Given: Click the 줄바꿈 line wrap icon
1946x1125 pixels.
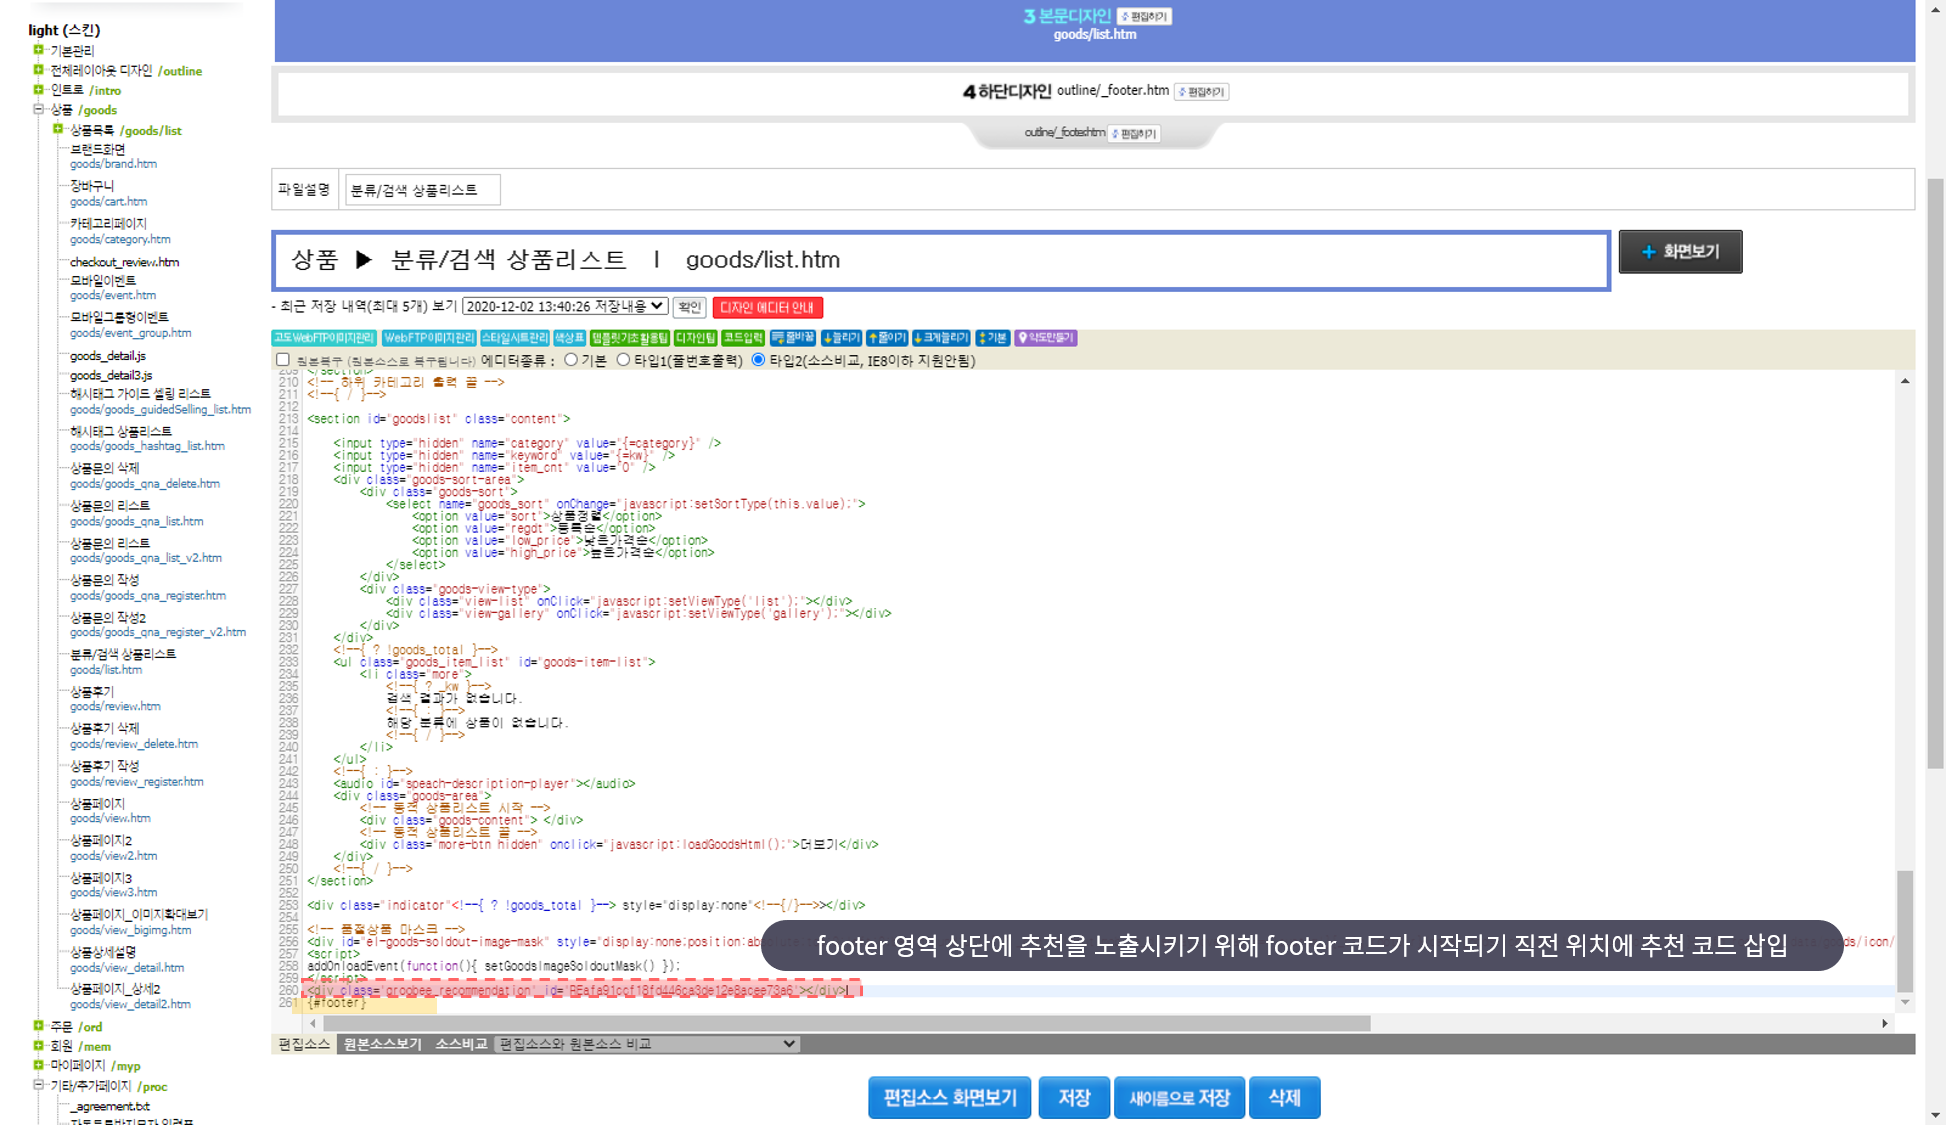Looking at the screenshot, I should pyautogui.click(x=793, y=338).
